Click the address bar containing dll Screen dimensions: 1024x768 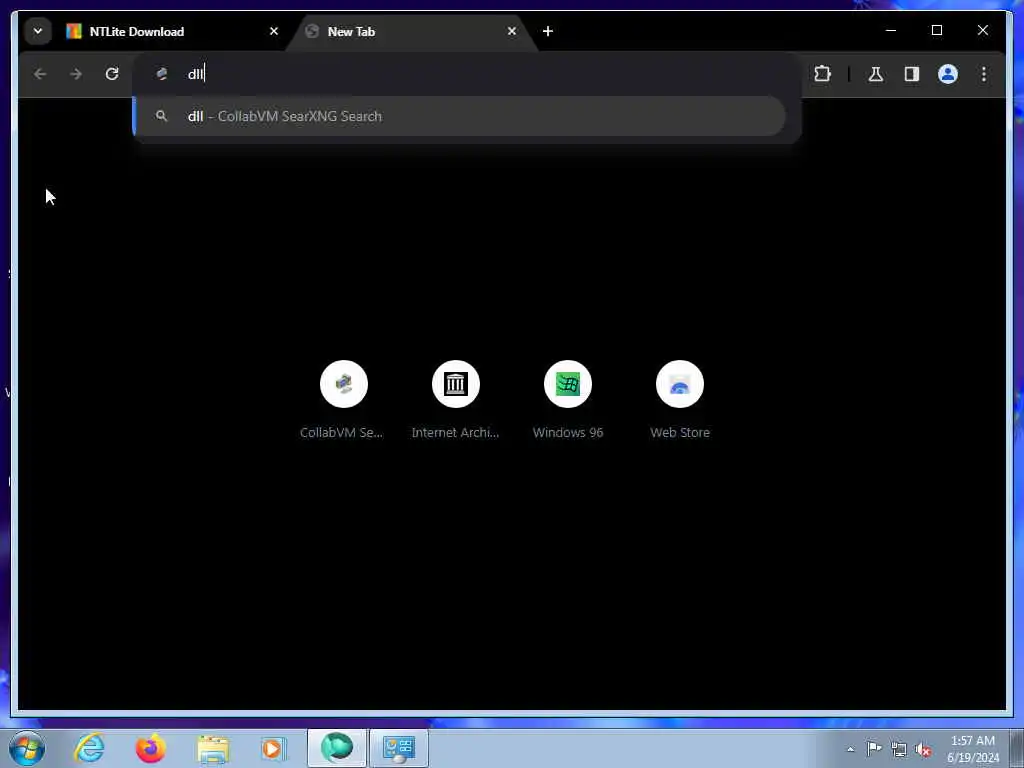(x=467, y=74)
